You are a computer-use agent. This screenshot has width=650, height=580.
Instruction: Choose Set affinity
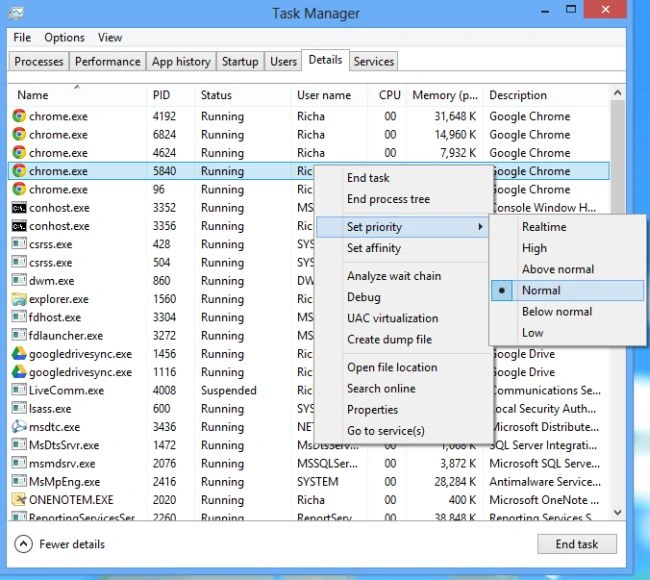point(402,248)
